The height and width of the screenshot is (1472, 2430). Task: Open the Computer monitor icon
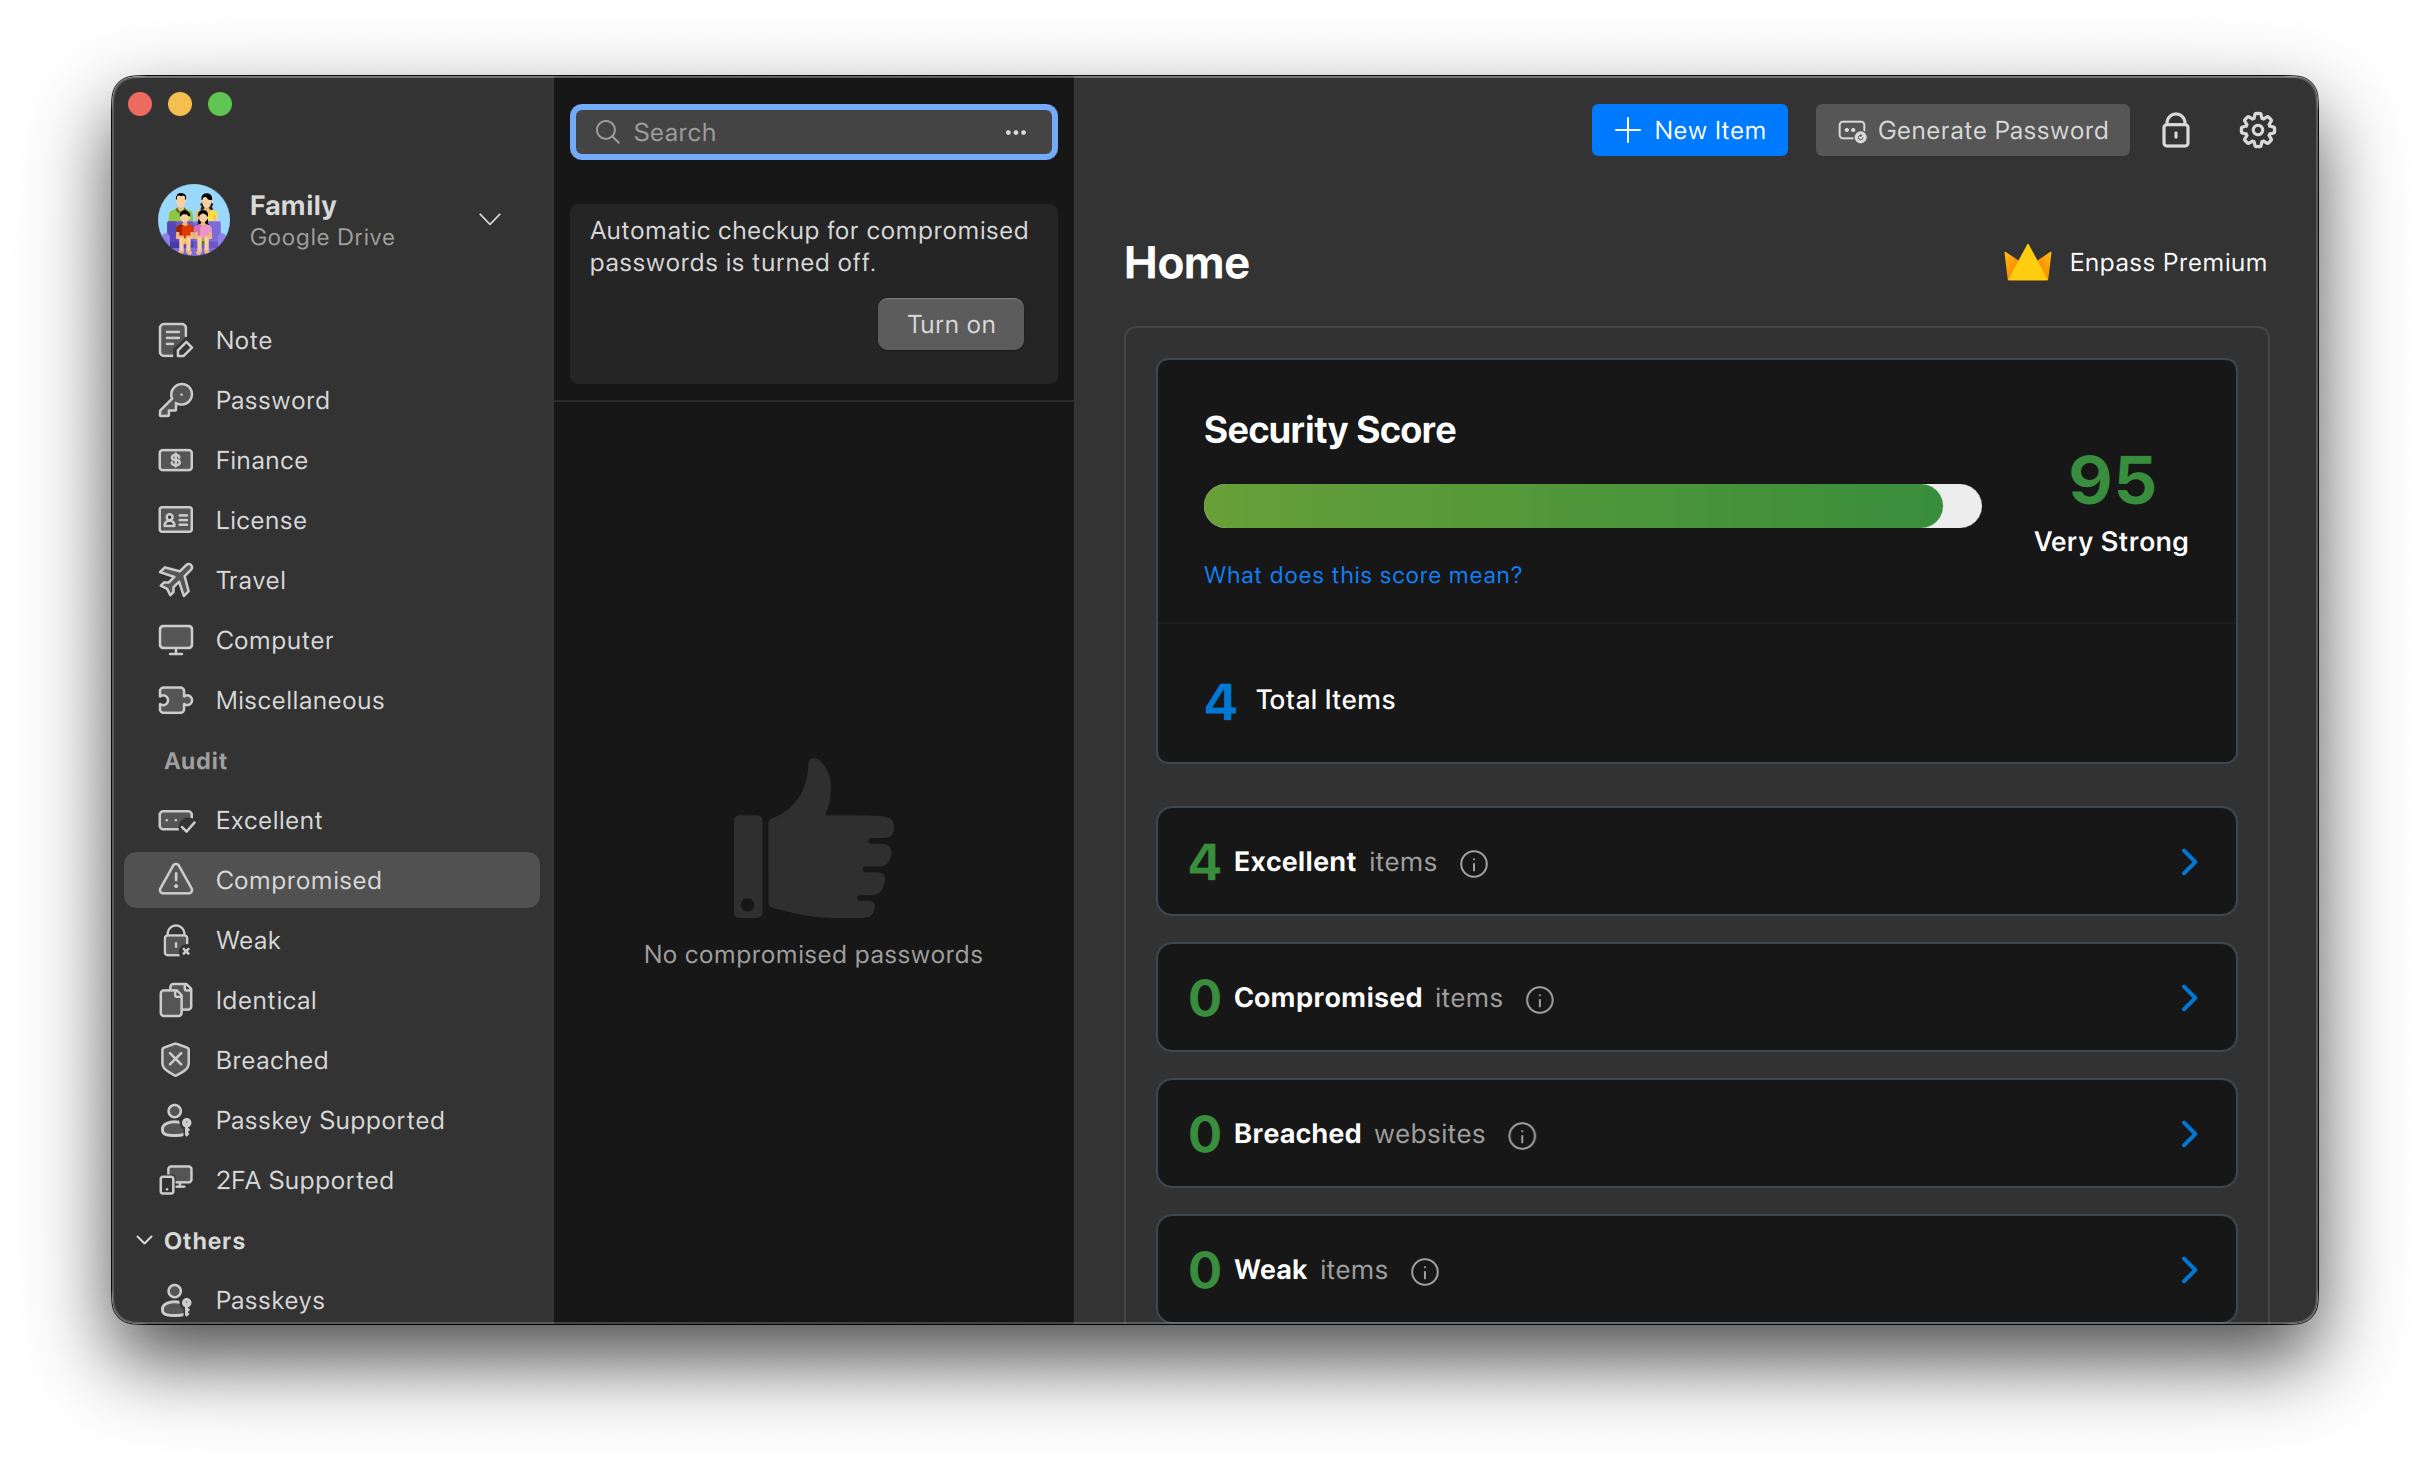(175, 640)
